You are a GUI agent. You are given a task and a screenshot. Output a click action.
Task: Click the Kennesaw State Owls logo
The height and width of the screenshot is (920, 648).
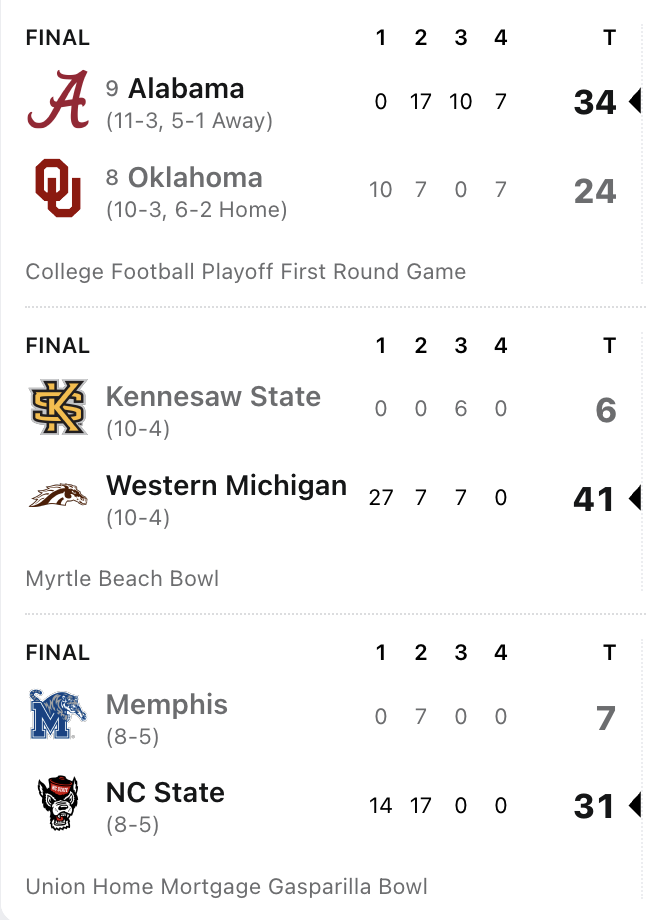coord(59,408)
